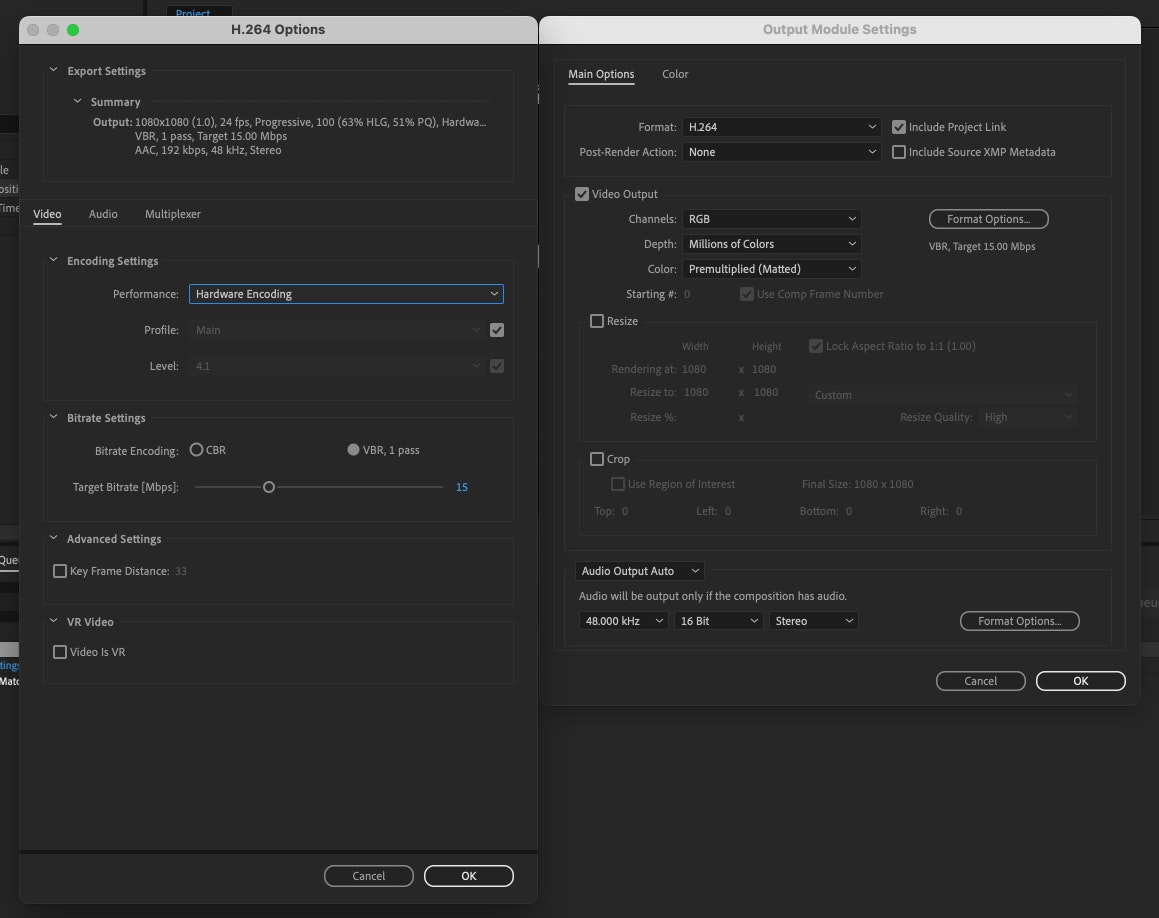Open the Stereo channels dropdown

point(813,621)
